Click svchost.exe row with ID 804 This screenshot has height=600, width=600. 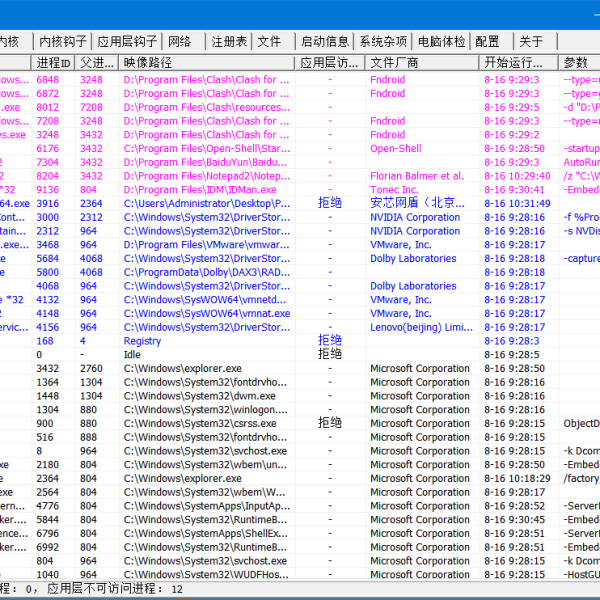(300, 561)
